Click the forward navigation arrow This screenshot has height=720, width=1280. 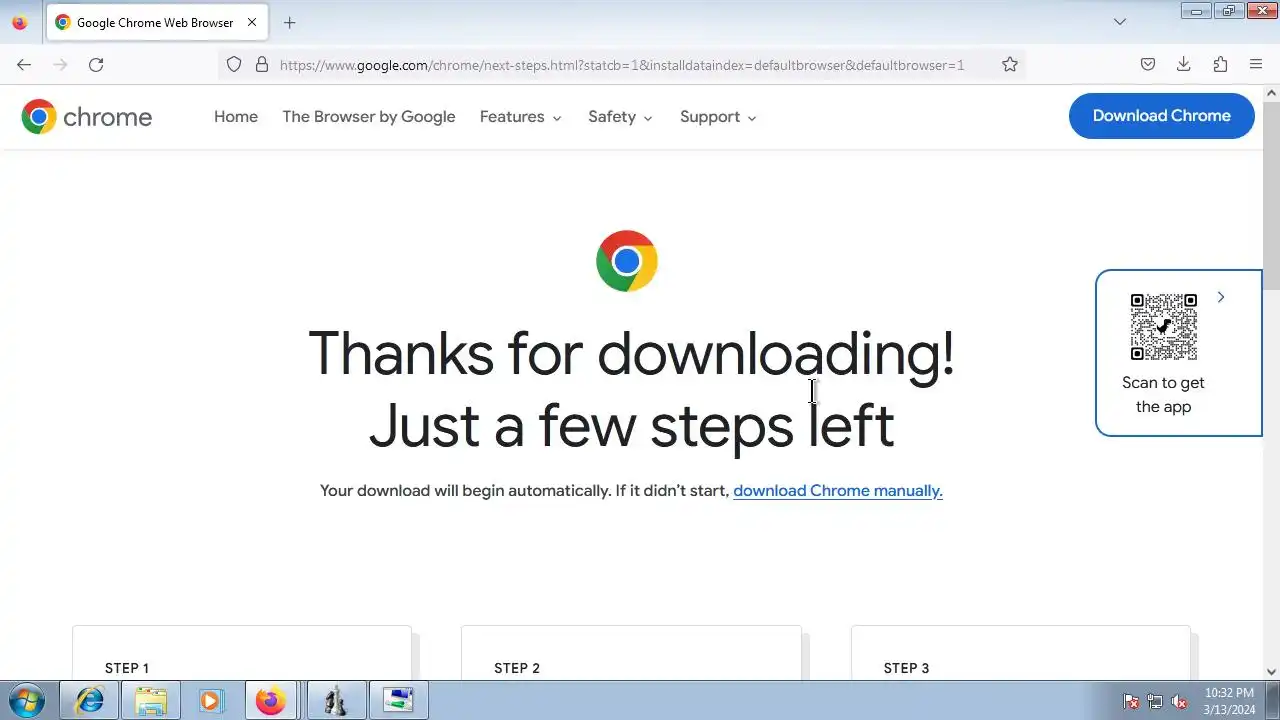60,65
